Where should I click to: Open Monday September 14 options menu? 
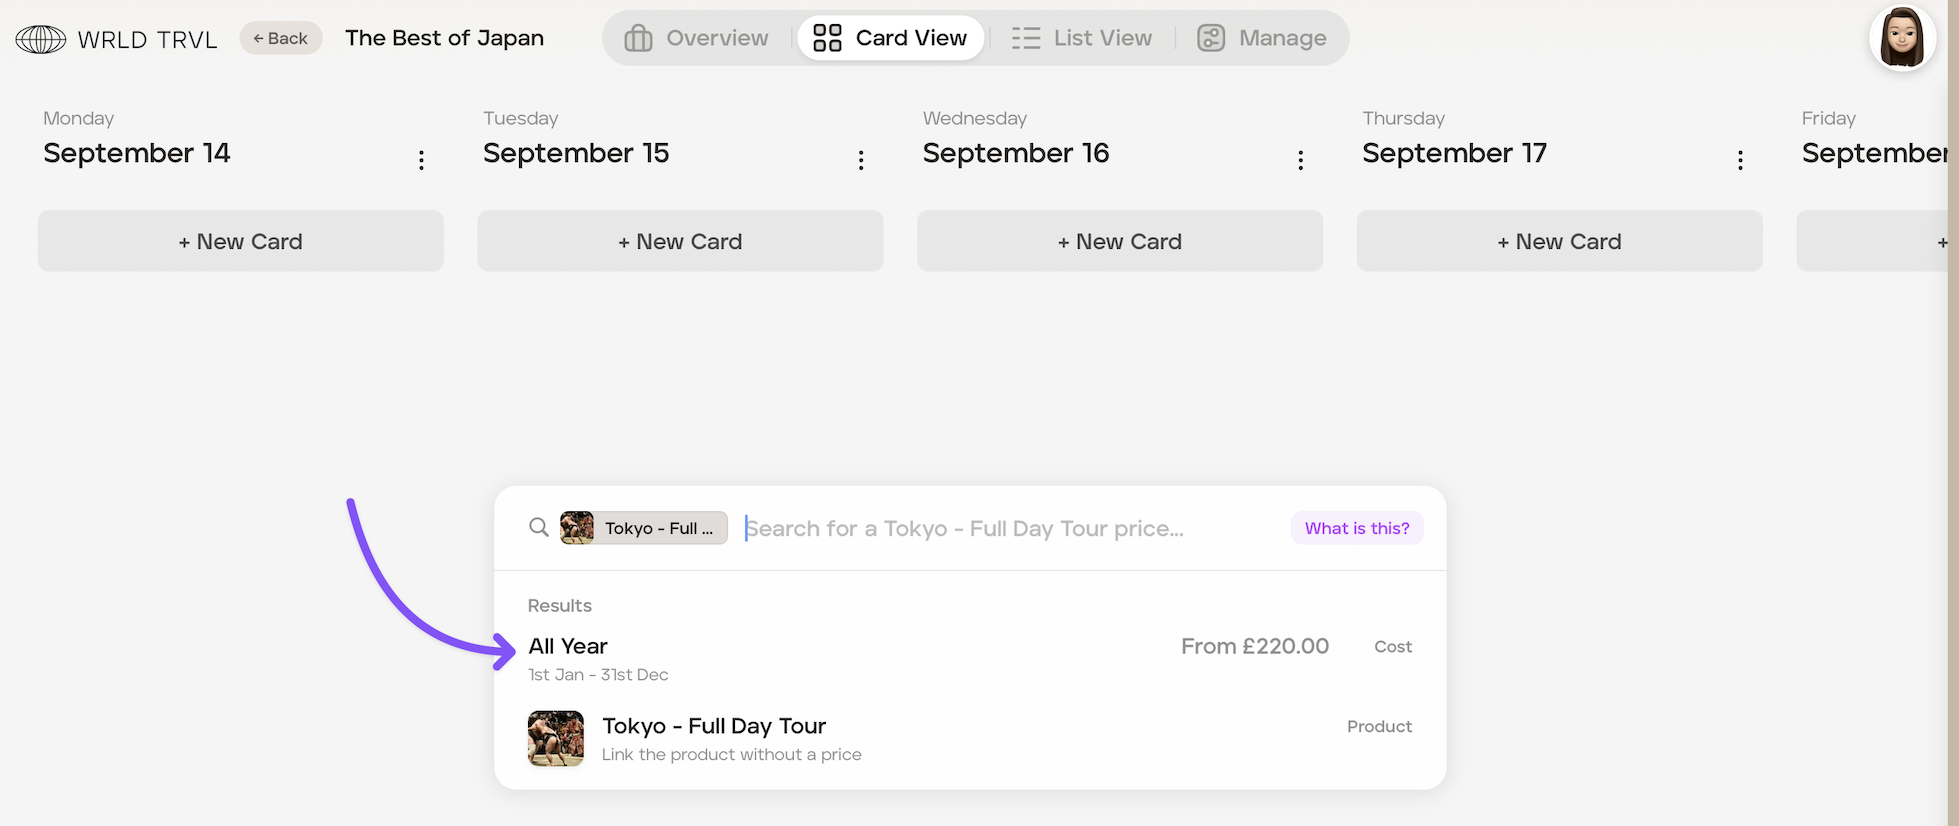point(421,160)
